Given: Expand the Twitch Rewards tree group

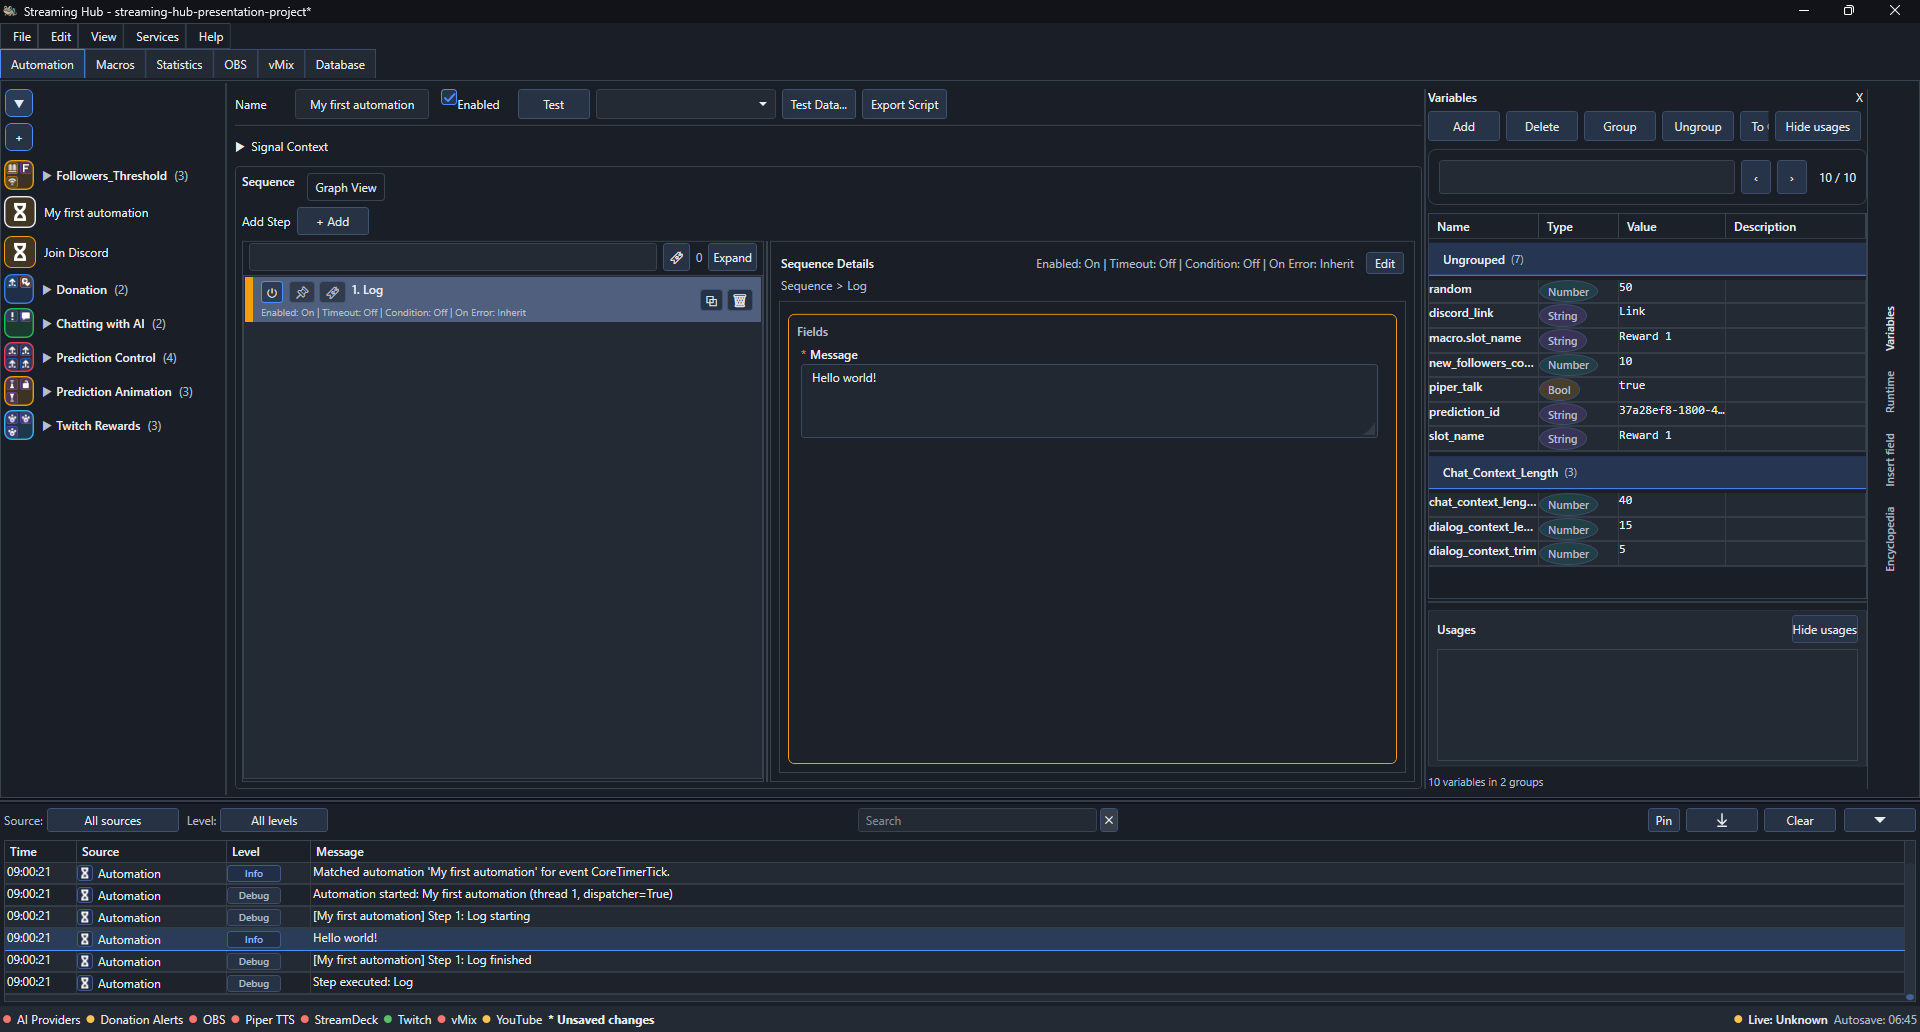Looking at the screenshot, I should point(46,426).
